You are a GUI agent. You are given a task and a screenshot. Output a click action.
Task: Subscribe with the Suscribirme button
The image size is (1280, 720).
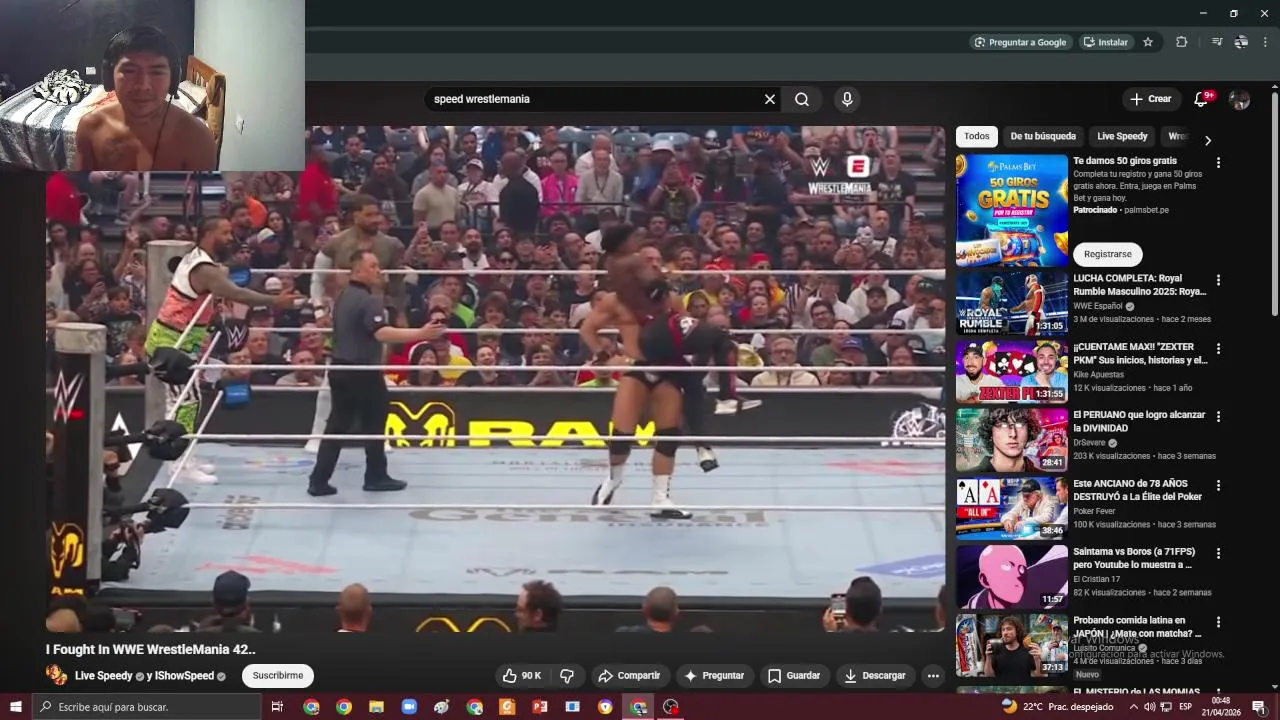278,676
